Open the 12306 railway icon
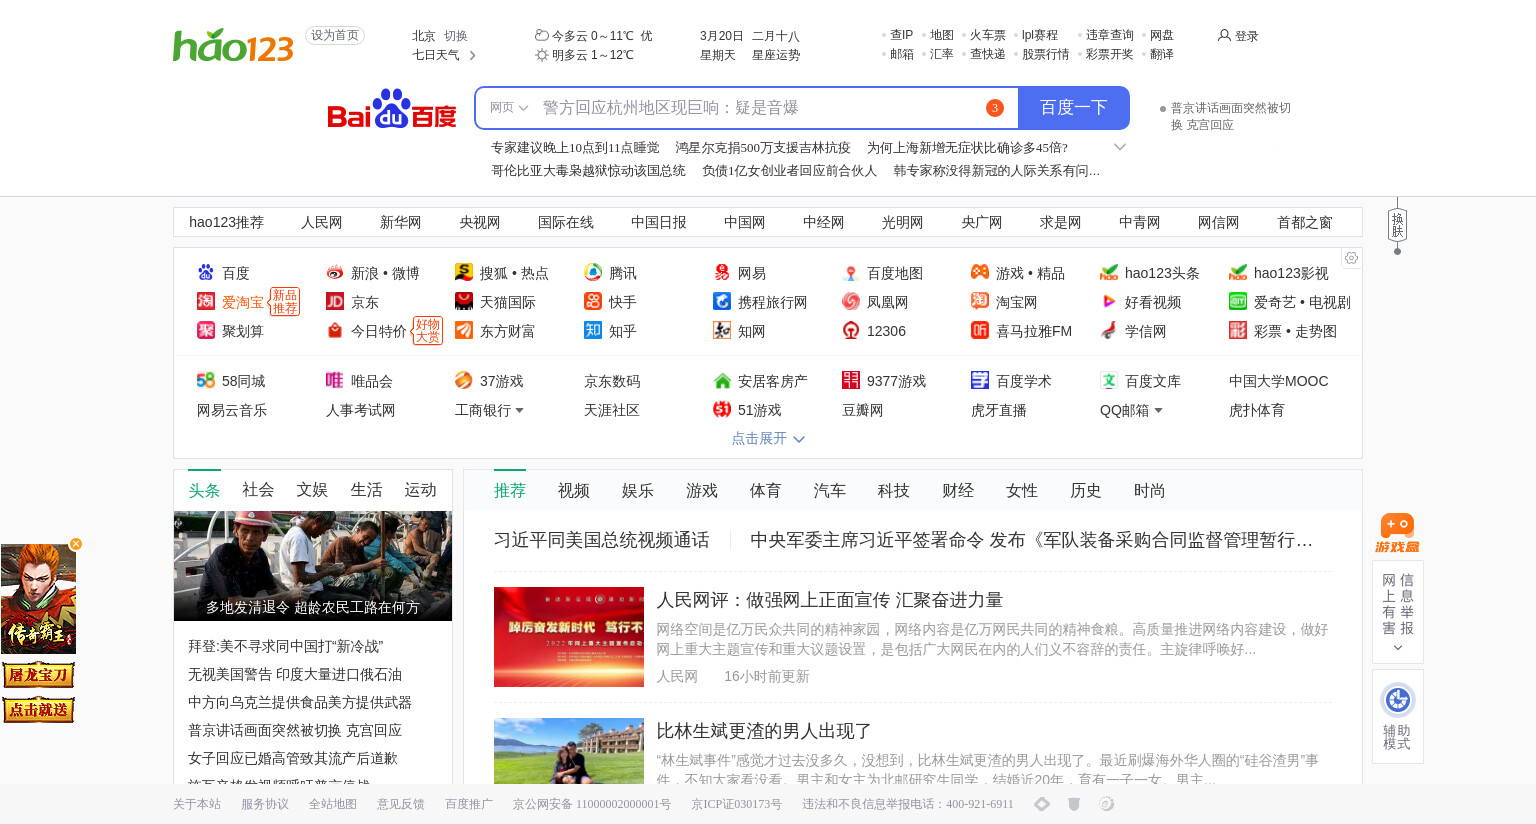The width and height of the screenshot is (1536, 824). point(851,331)
